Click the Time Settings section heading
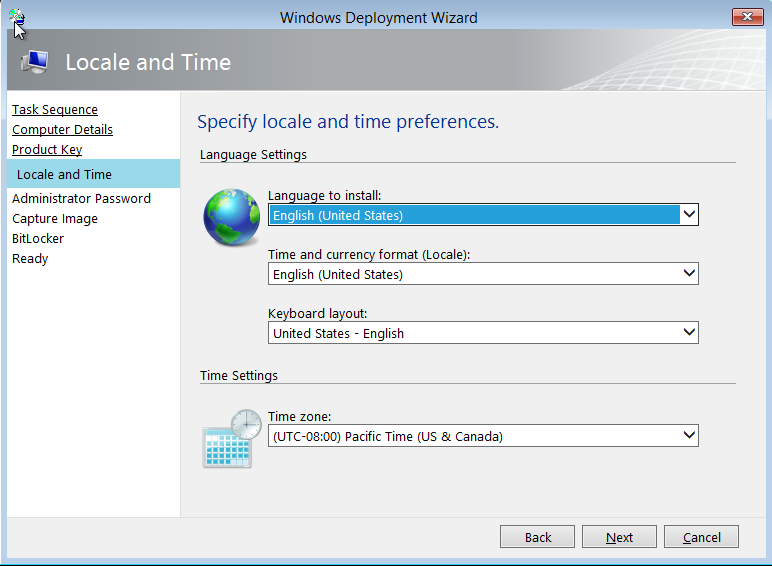The height and width of the screenshot is (566, 772). 239,376
